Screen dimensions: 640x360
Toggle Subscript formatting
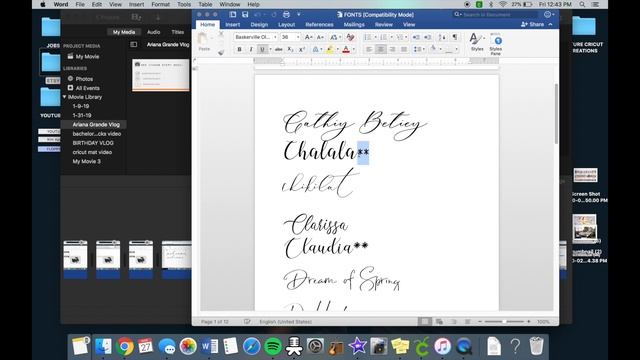tap(290, 49)
